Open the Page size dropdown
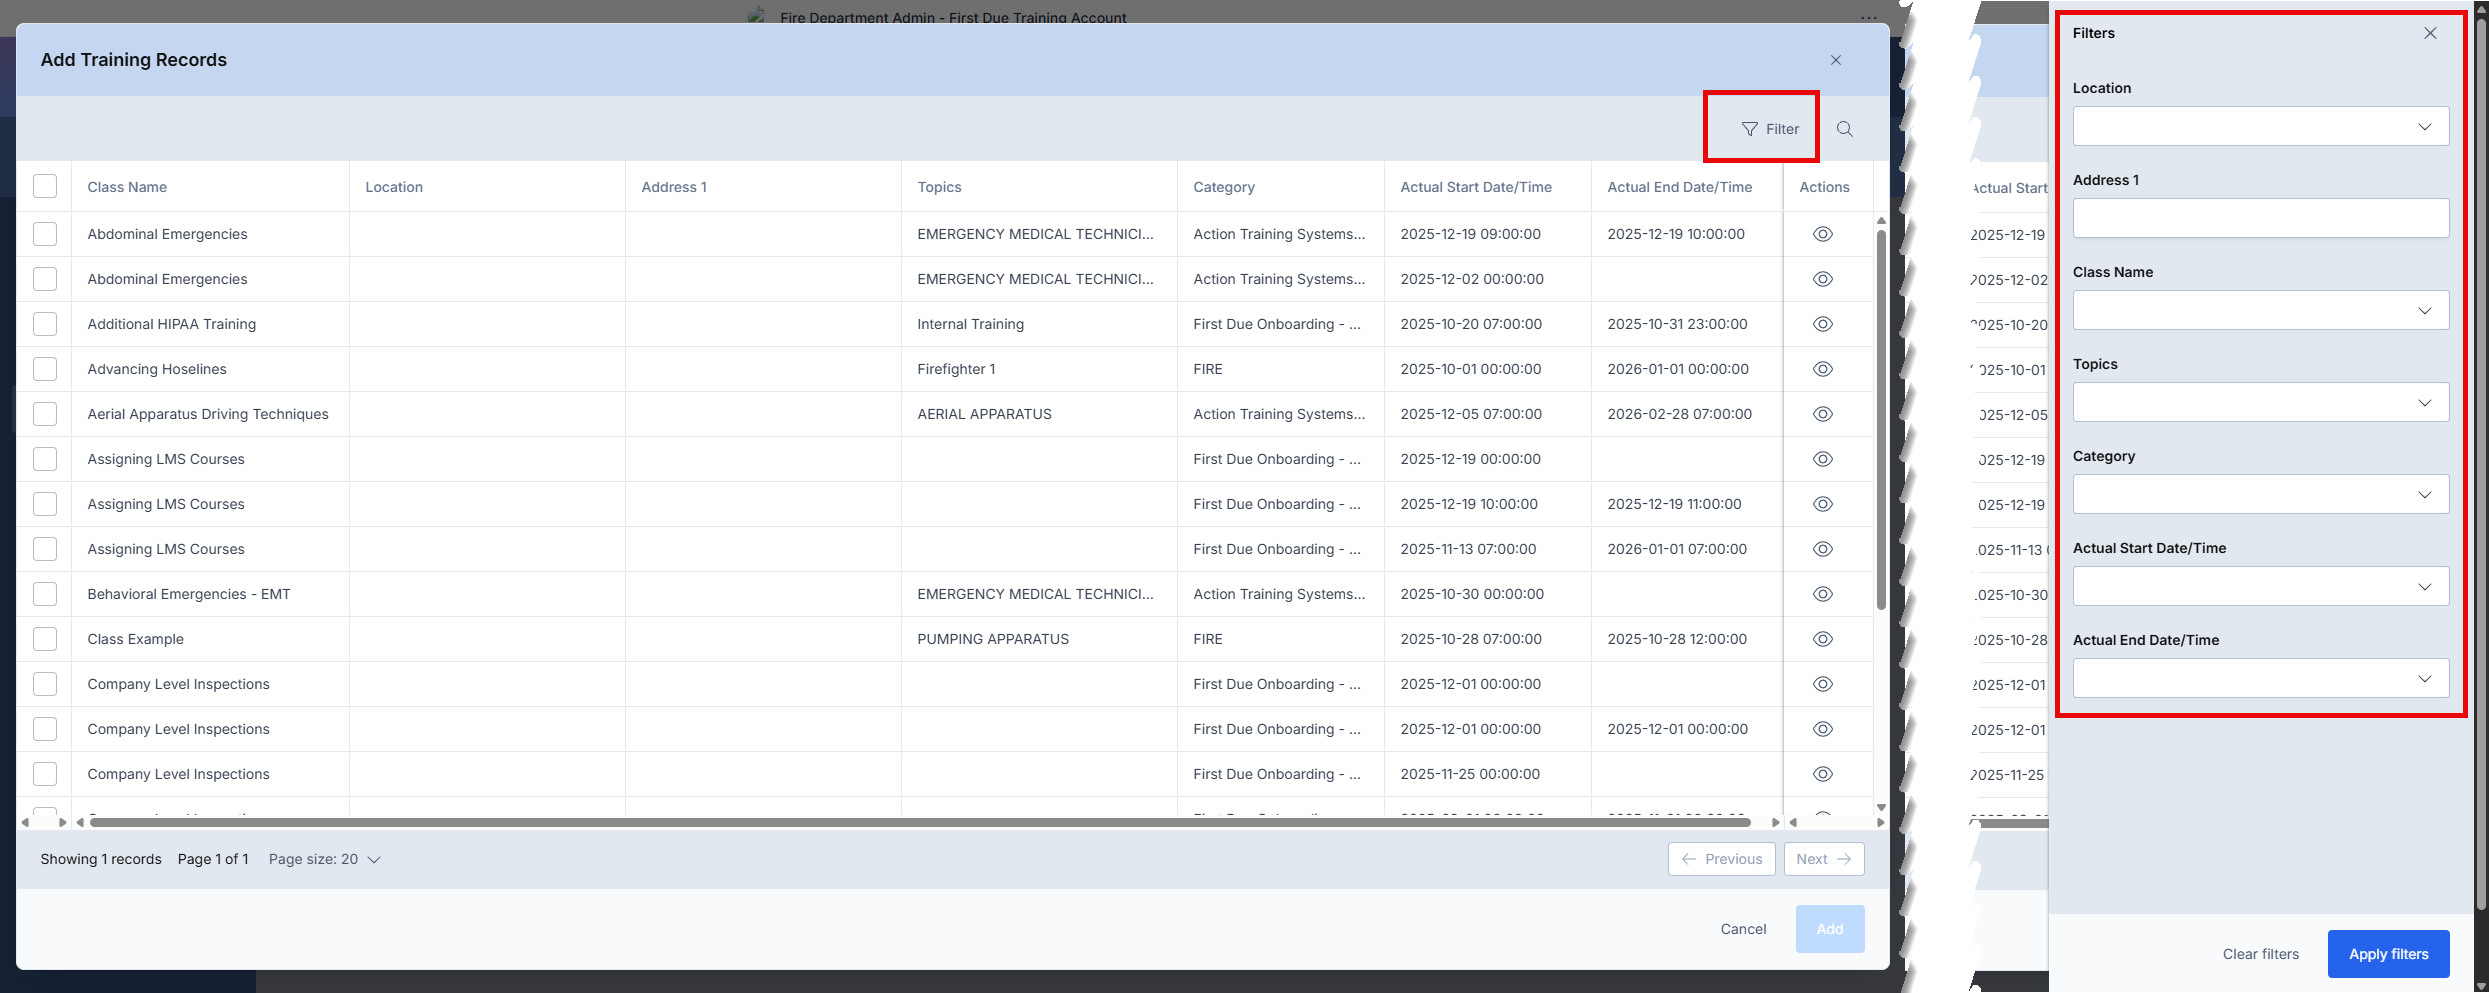This screenshot has height=993, width=2489. click(324, 859)
